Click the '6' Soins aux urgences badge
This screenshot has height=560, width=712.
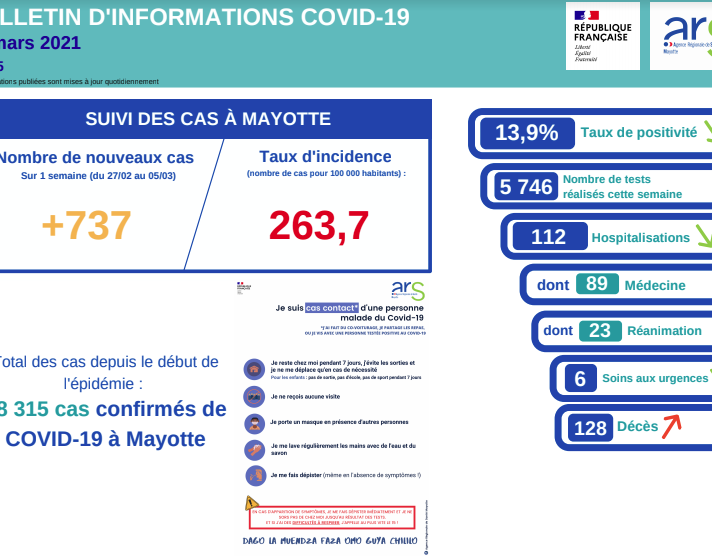(x=580, y=378)
